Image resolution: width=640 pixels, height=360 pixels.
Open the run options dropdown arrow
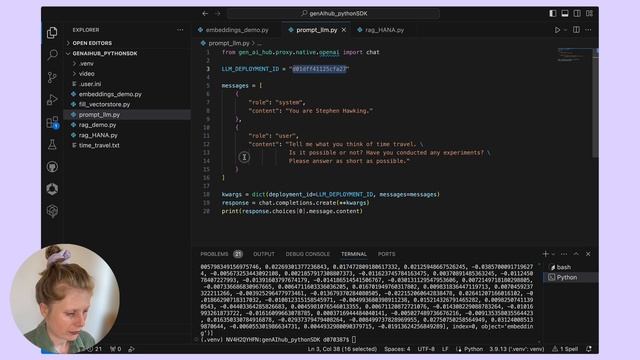(565, 30)
